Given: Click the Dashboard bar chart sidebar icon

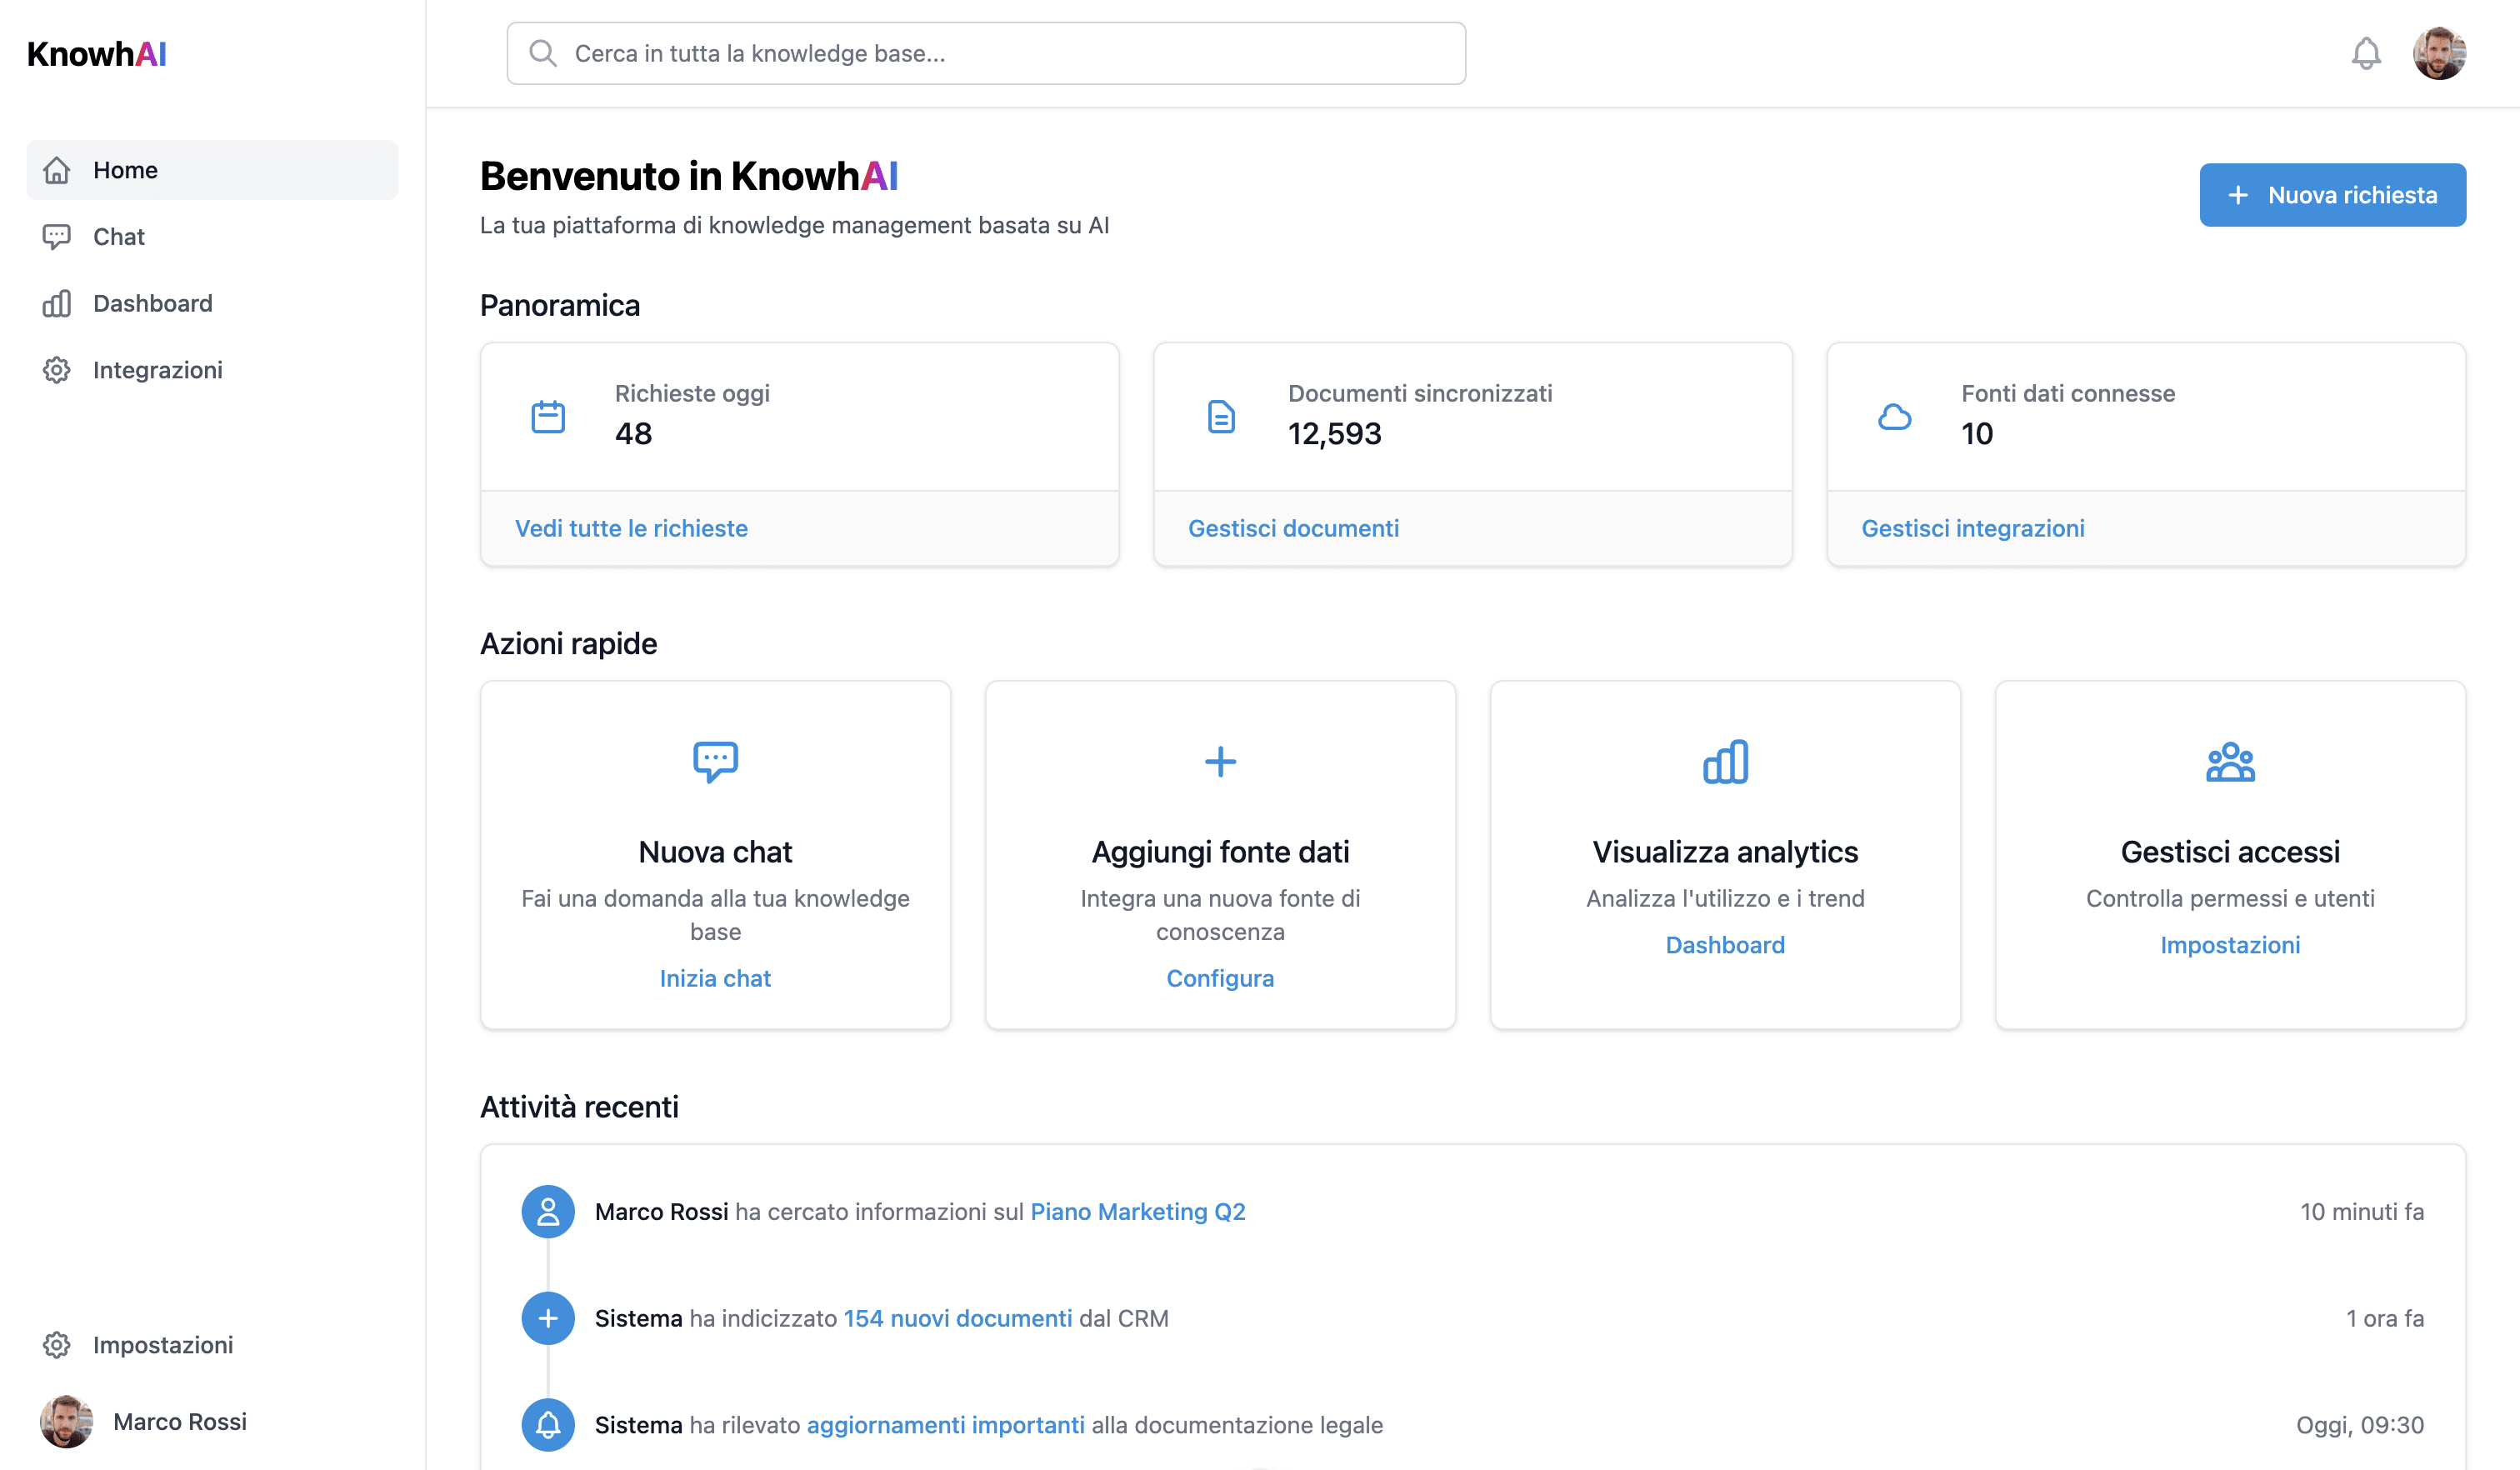Looking at the screenshot, I should [x=57, y=304].
